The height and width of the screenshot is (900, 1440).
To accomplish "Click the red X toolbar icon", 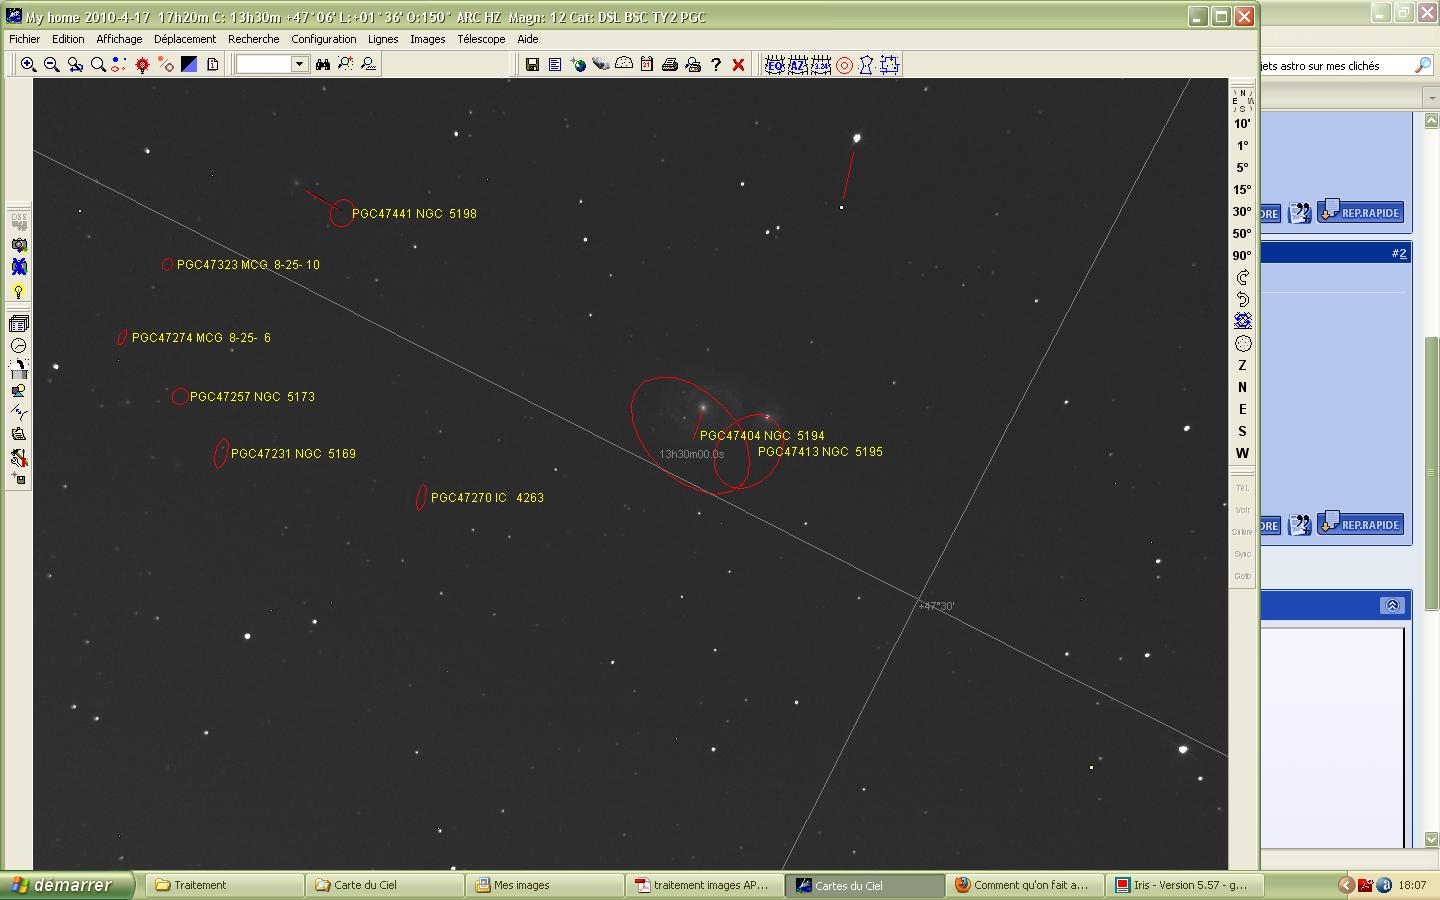I will click(739, 65).
